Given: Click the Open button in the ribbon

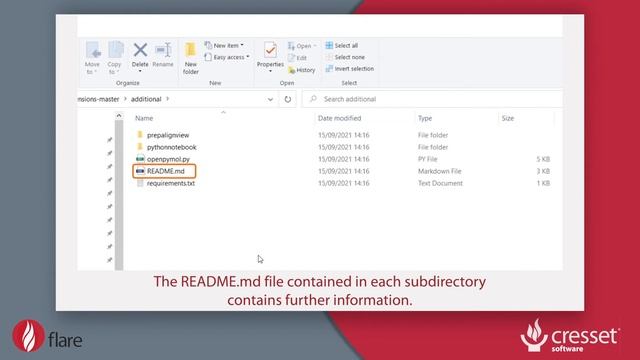Looking at the screenshot, I should (302, 46).
